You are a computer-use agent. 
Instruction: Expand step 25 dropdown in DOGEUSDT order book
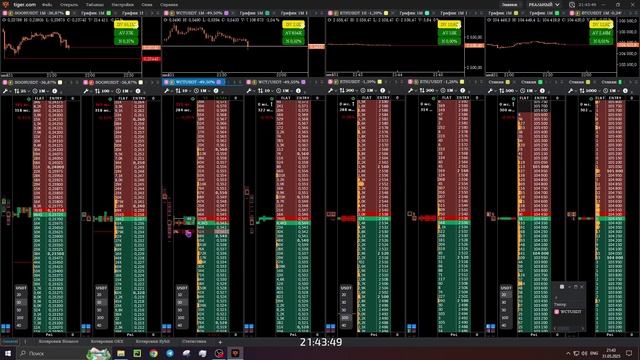22,91
